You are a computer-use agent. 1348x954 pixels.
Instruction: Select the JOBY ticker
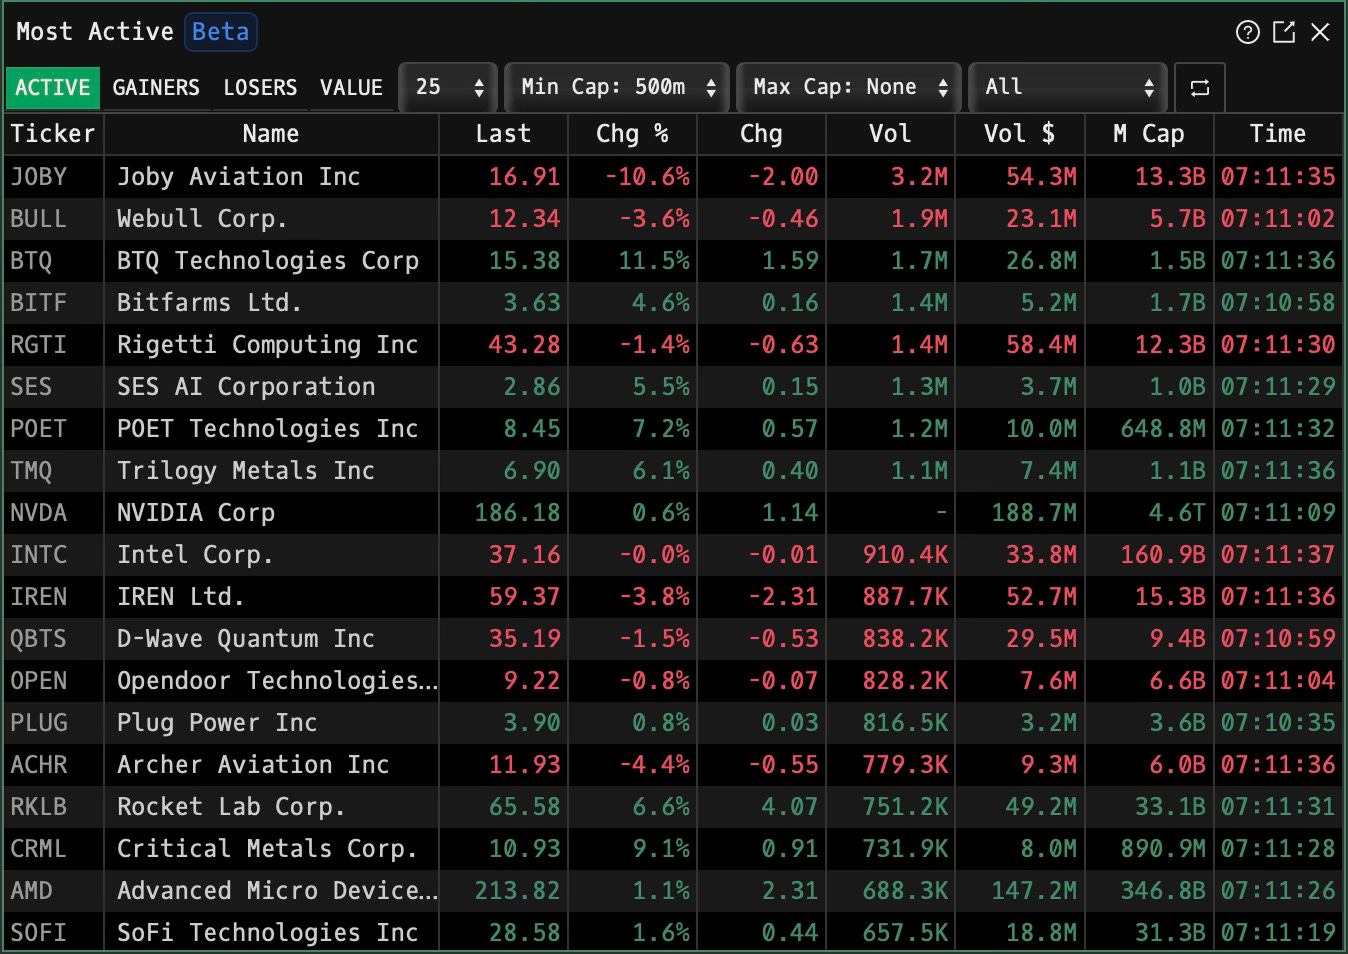[x=39, y=177]
